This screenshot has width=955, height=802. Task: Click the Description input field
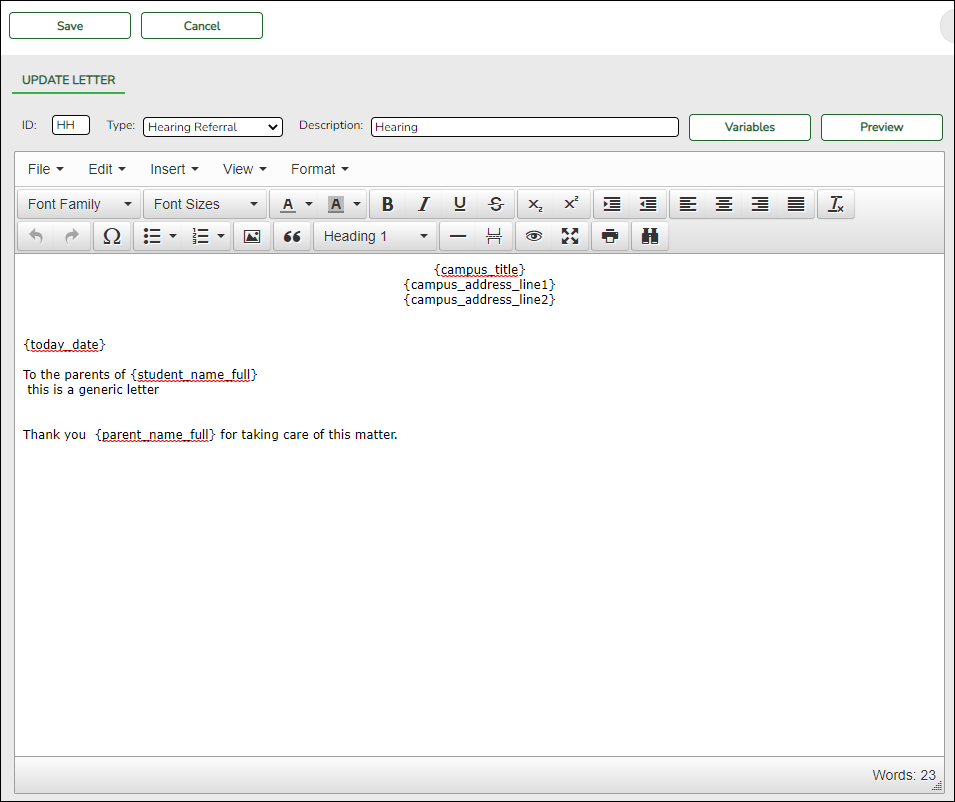[524, 127]
